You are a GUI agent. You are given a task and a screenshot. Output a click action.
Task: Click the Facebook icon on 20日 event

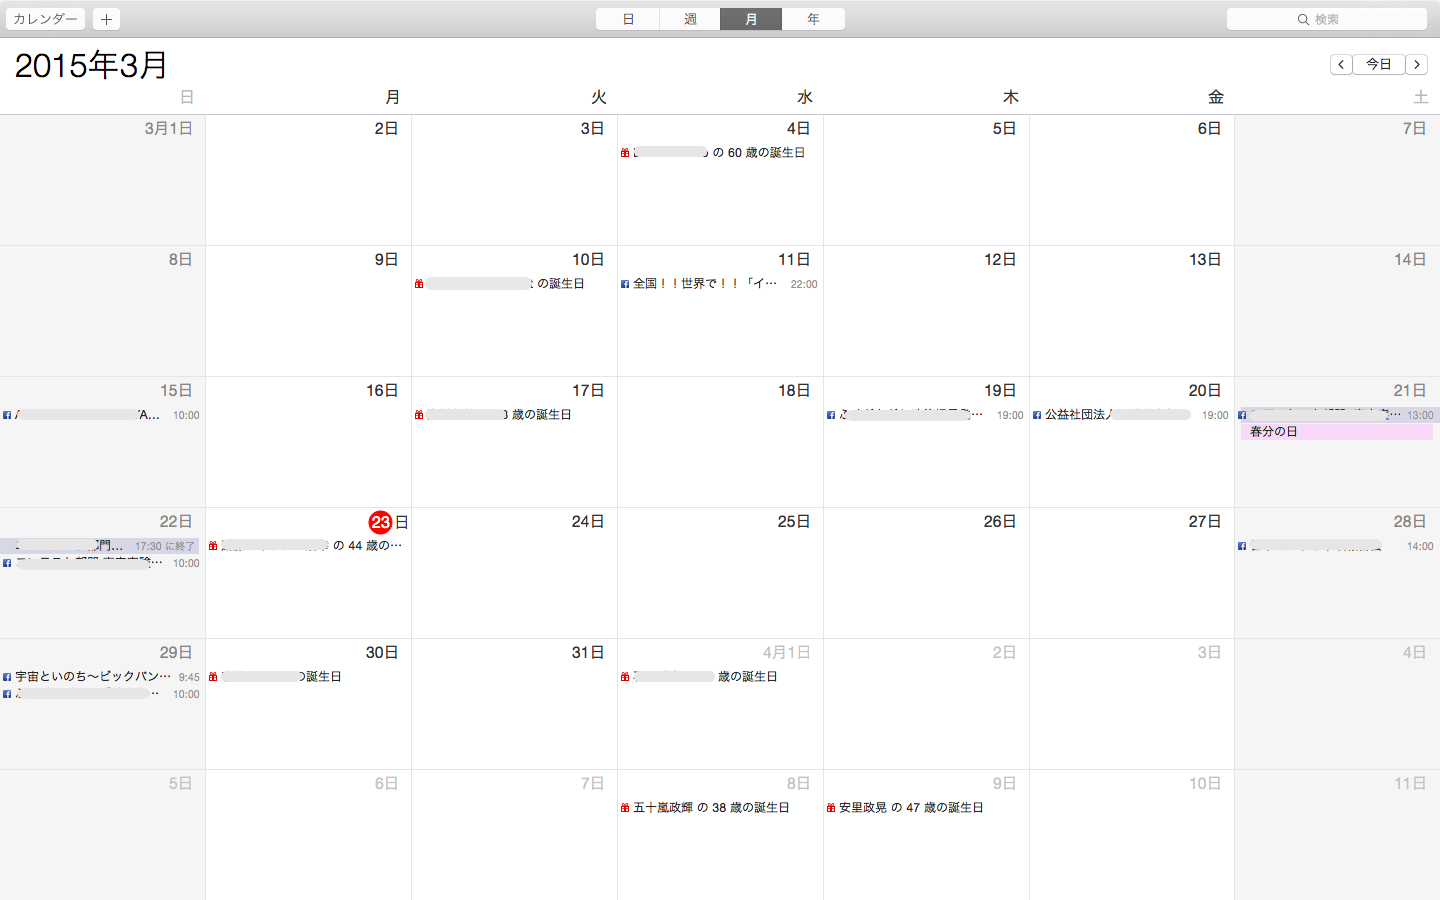pyautogui.click(x=1037, y=415)
